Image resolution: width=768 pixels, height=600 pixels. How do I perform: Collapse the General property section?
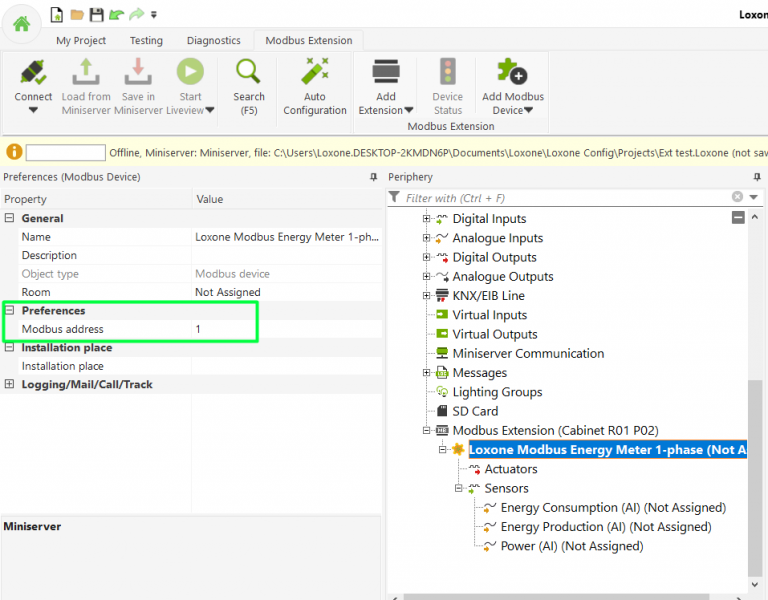point(10,218)
